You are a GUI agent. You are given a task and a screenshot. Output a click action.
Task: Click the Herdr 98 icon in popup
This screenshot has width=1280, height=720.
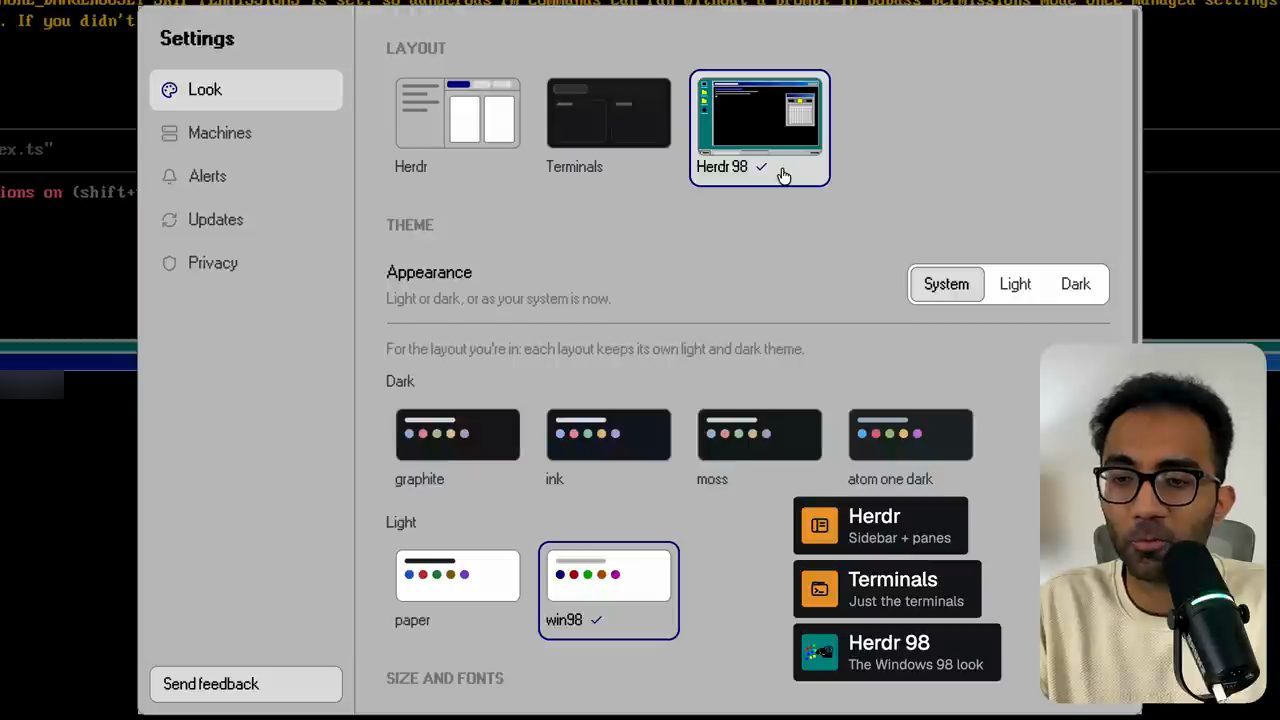tap(820, 653)
